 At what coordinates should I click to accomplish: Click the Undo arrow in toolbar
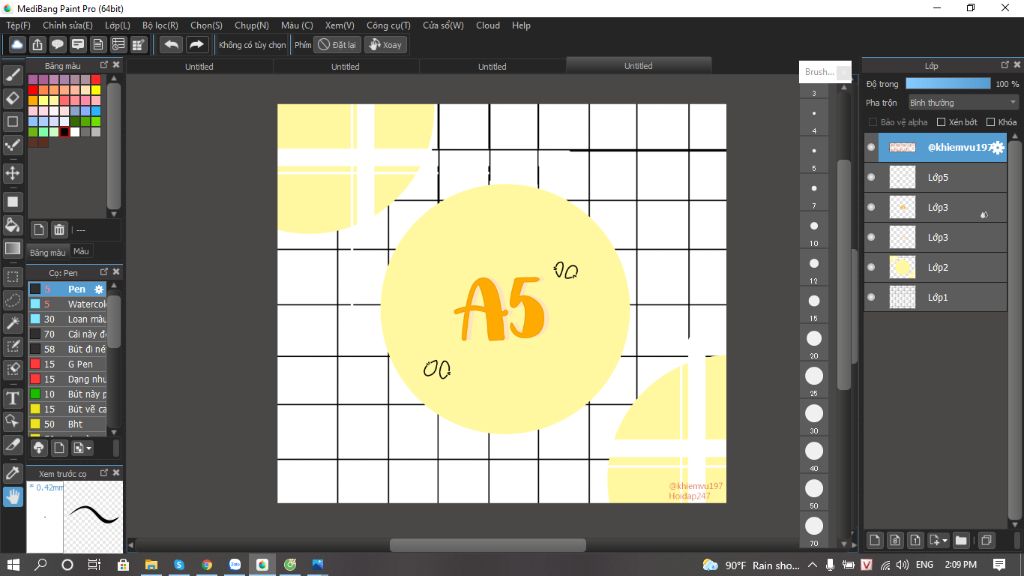pyautogui.click(x=171, y=44)
